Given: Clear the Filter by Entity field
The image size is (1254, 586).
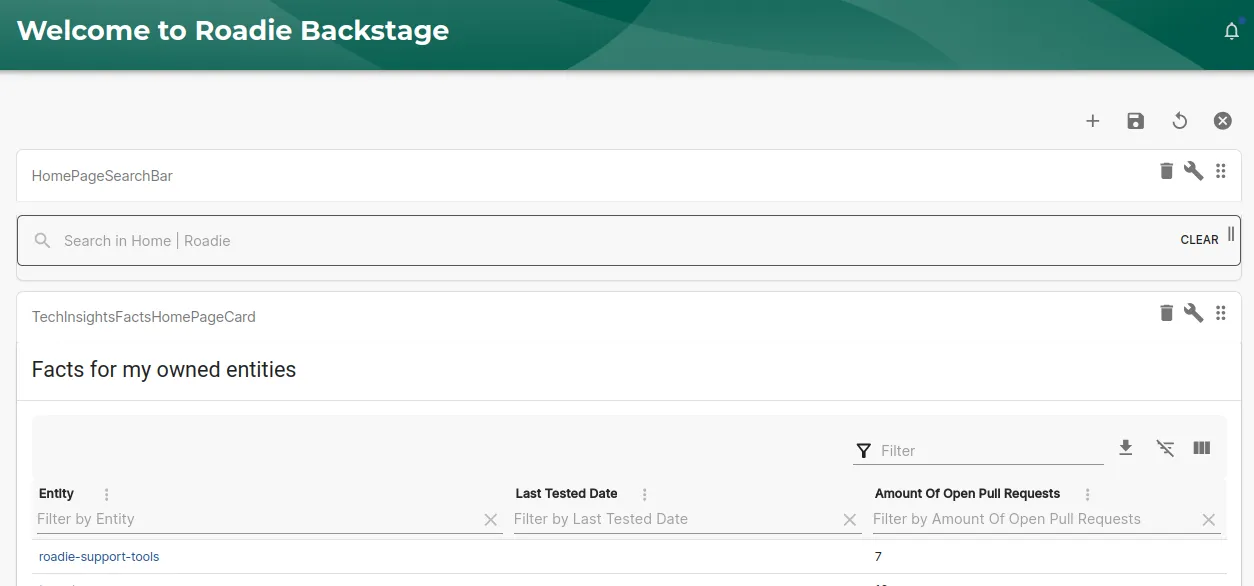Looking at the screenshot, I should pos(491,519).
